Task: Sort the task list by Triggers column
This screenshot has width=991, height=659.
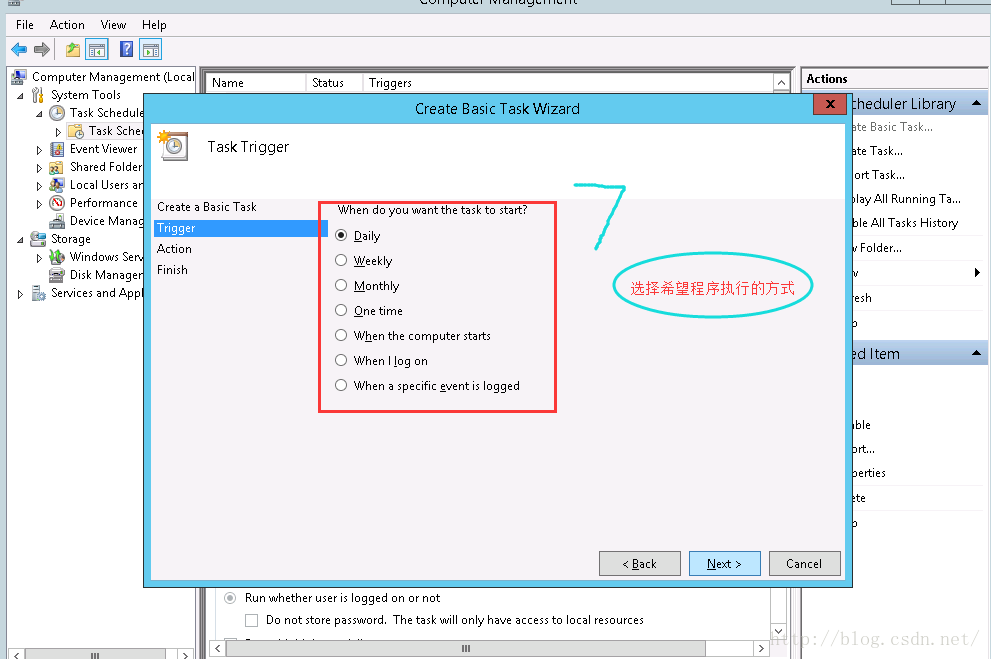Action: (568, 83)
